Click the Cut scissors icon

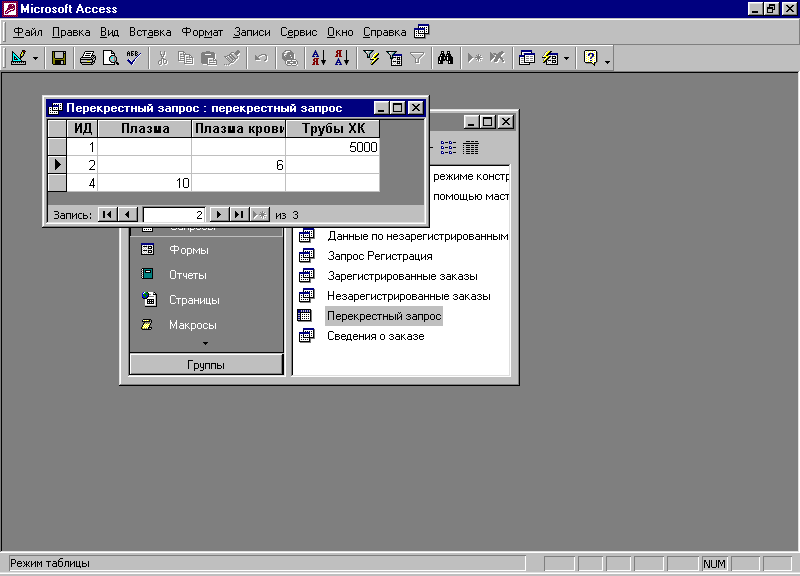tap(163, 58)
